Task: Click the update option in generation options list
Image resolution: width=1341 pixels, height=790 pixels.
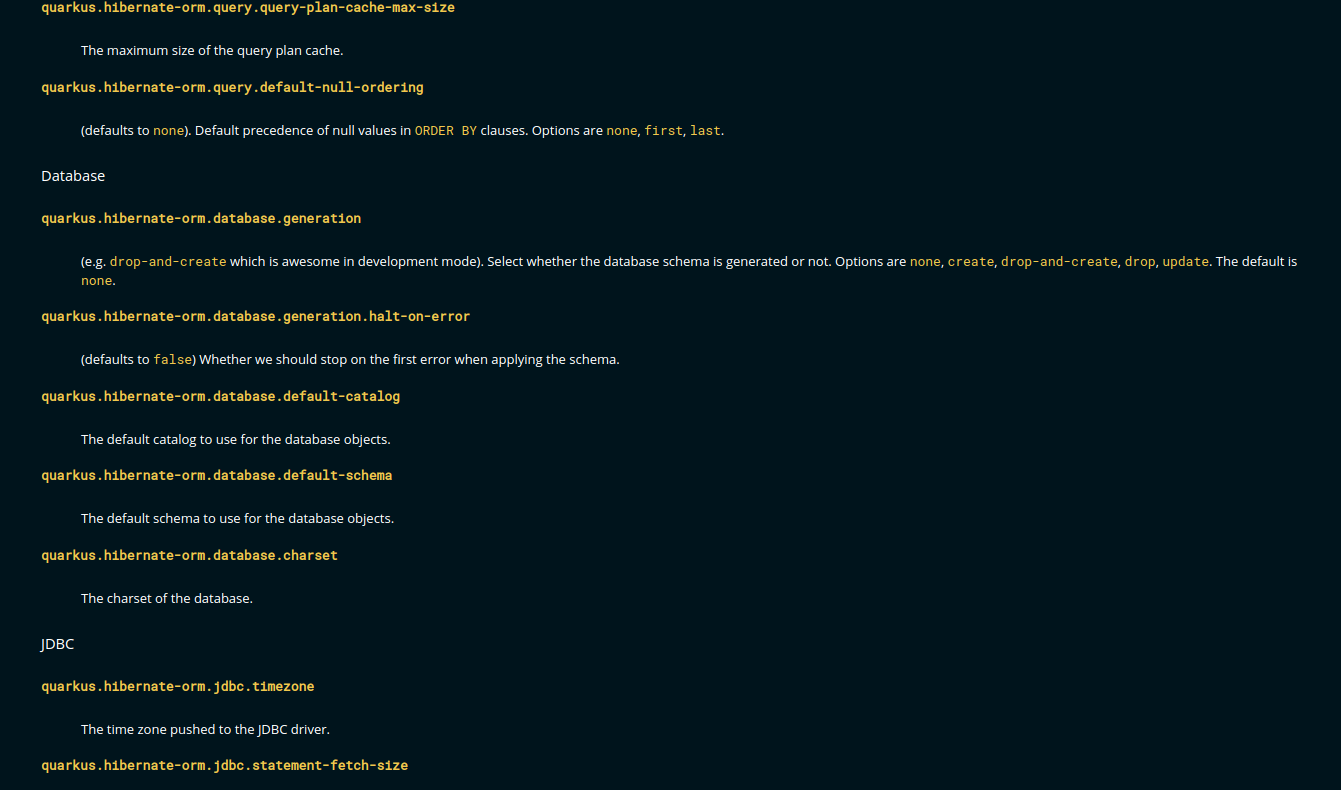Action: tap(1186, 261)
